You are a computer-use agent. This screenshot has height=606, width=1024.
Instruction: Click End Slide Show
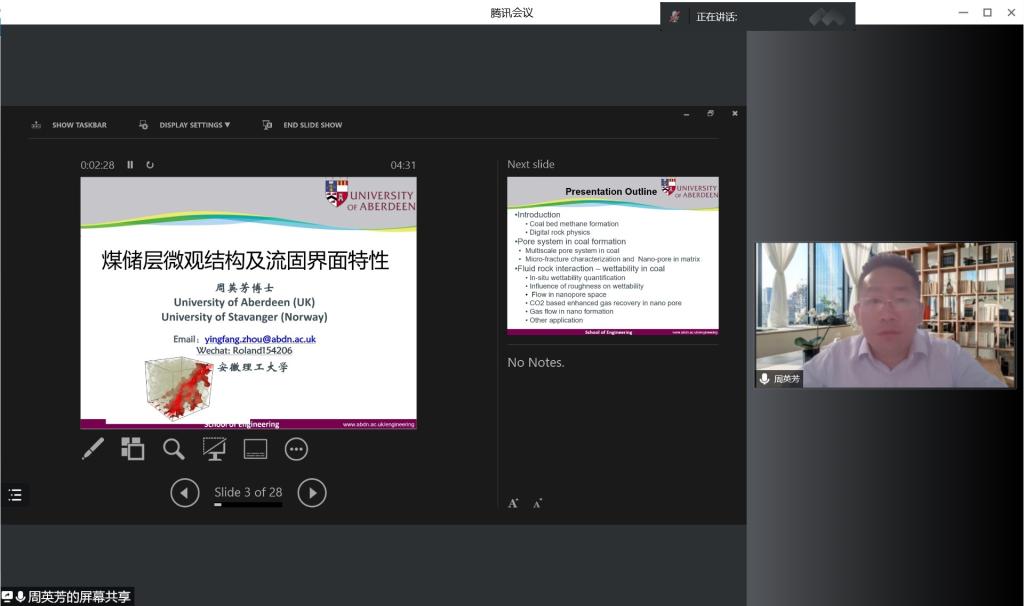tap(303, 125)
